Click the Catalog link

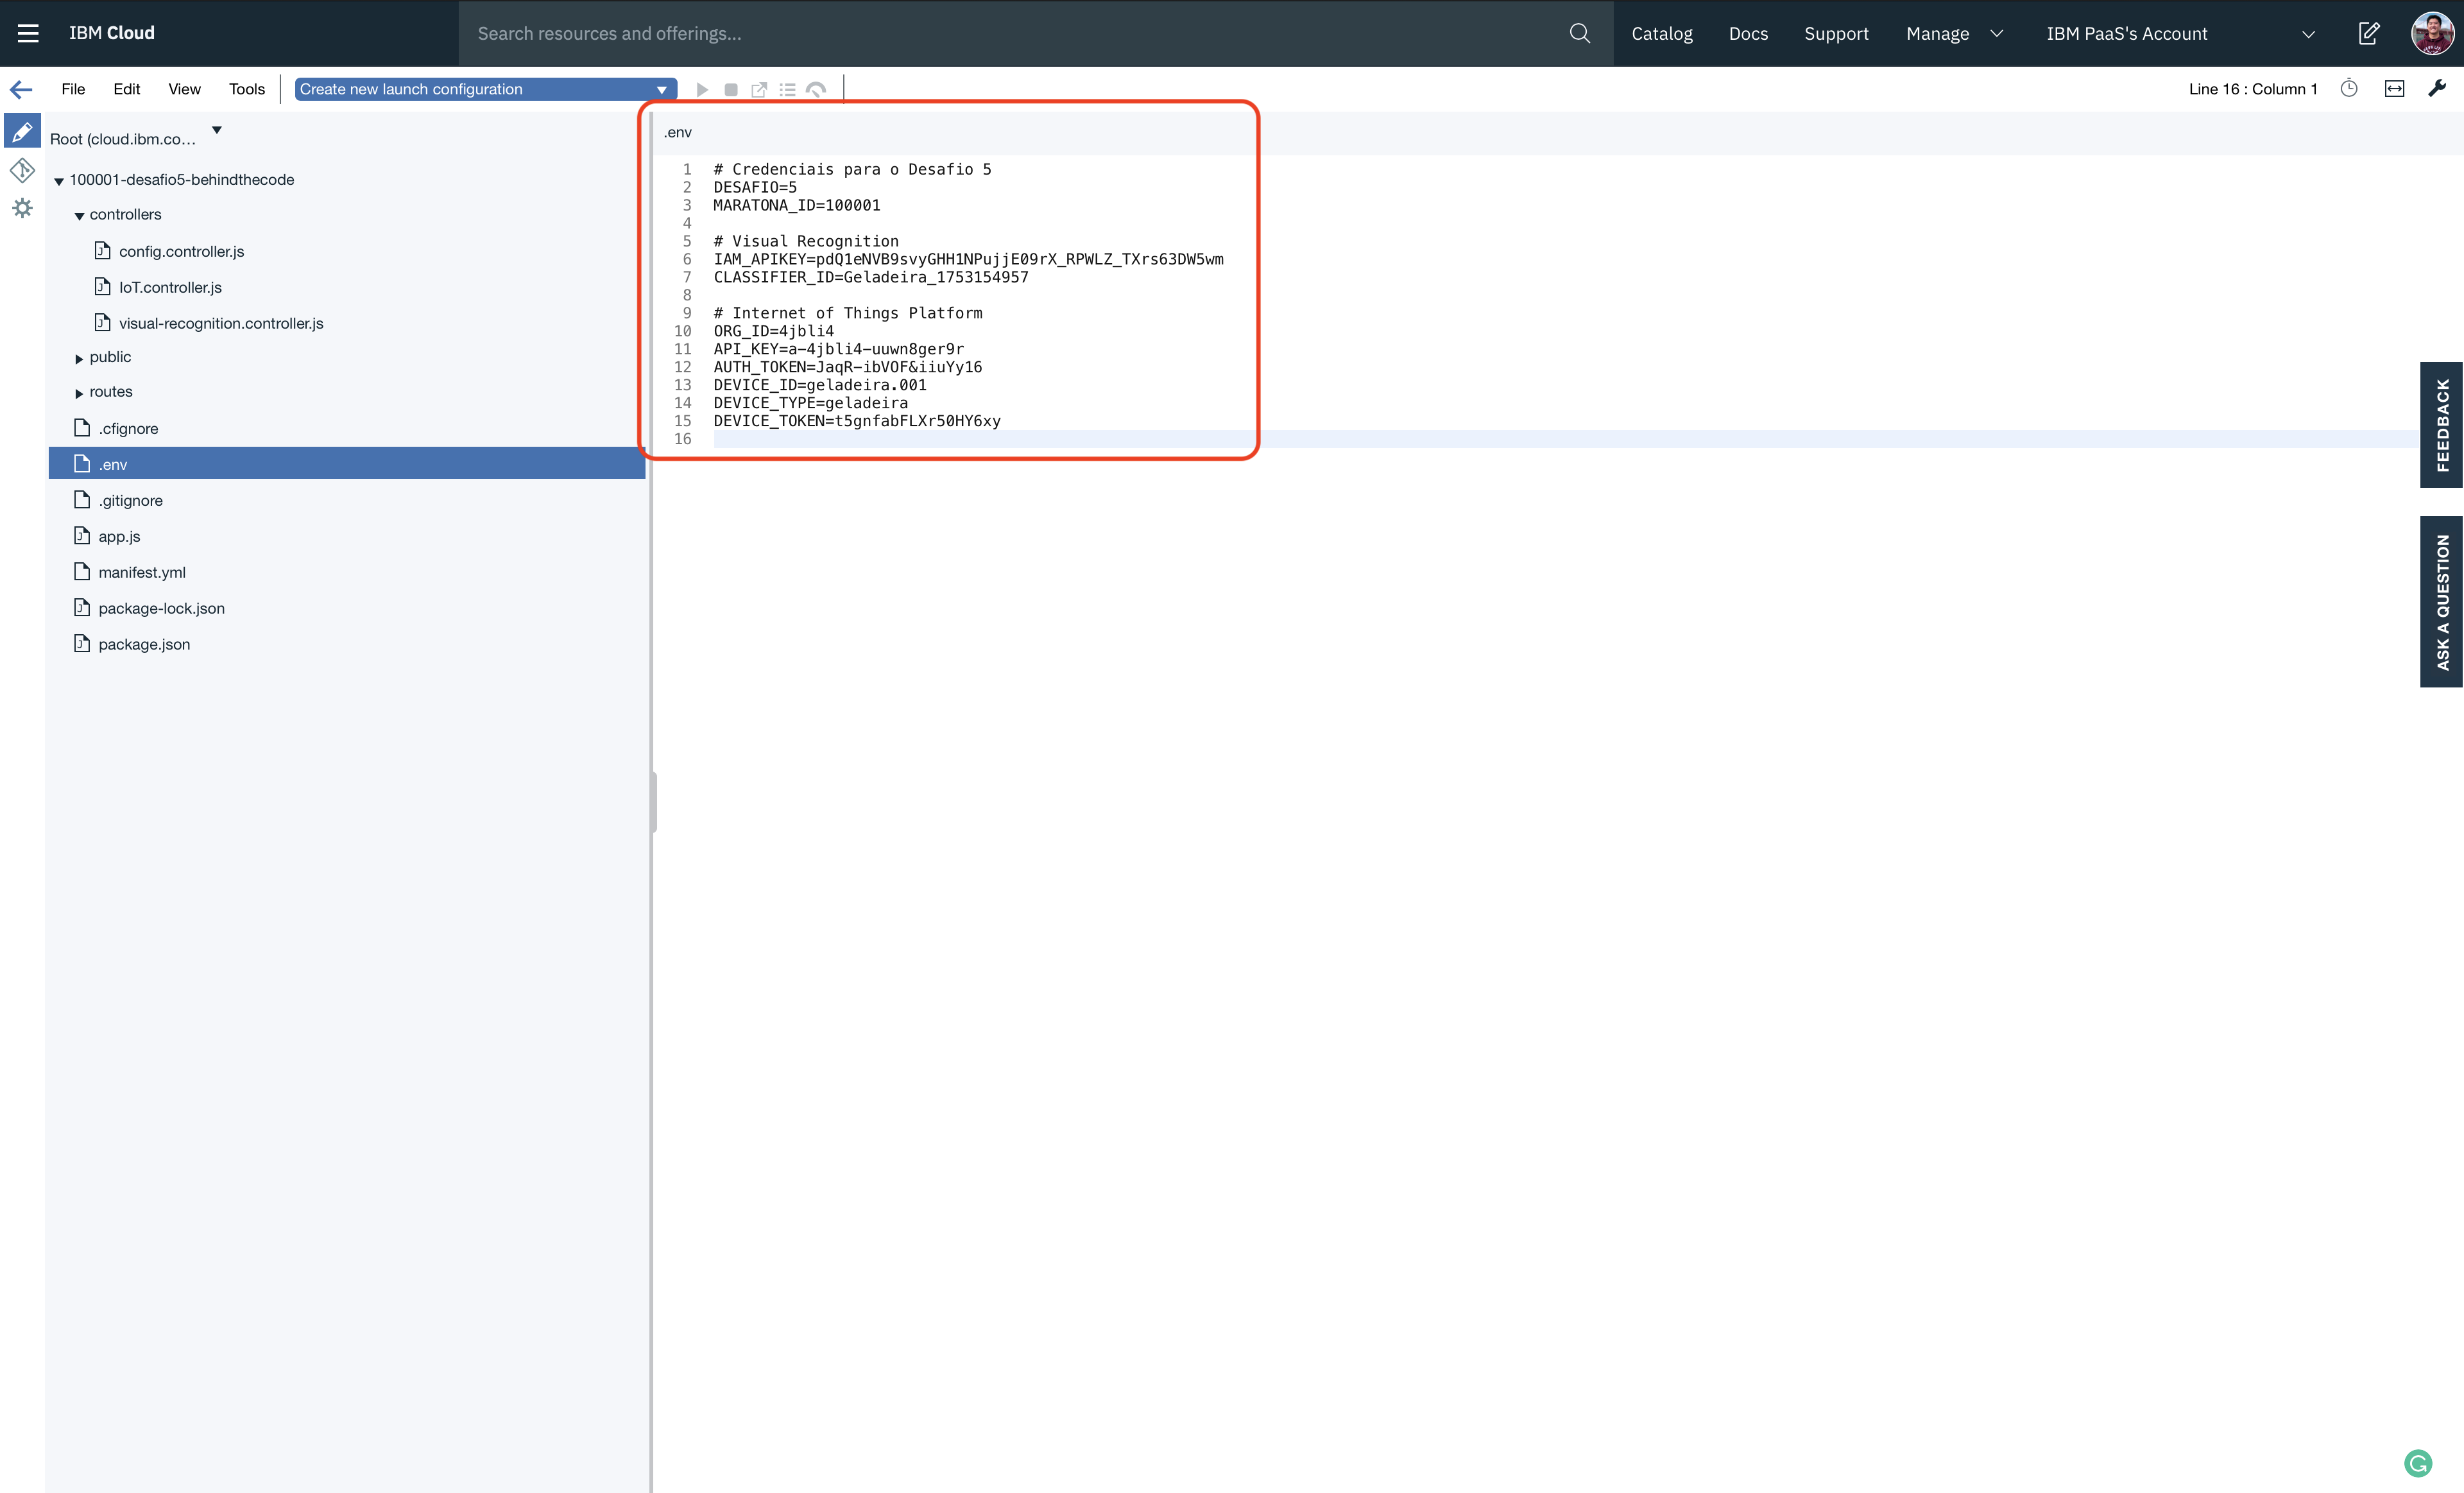(1661, 33)
